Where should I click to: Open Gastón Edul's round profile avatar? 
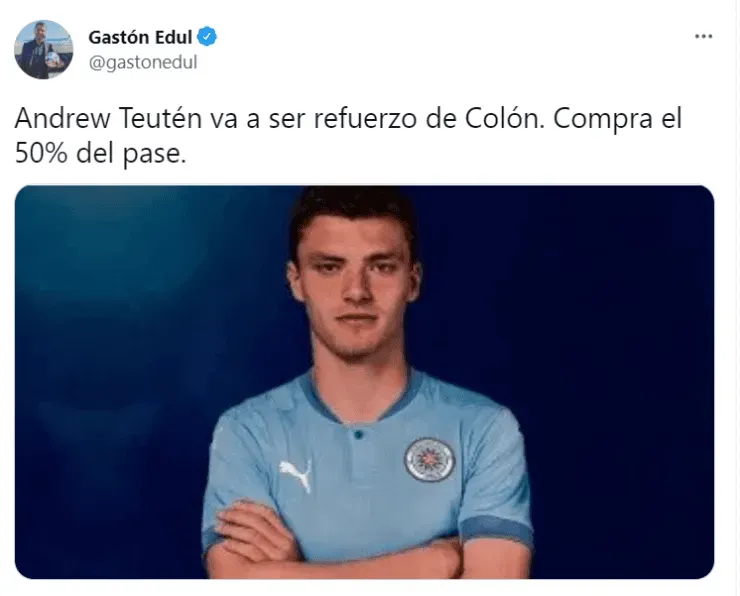click(43, 49)
